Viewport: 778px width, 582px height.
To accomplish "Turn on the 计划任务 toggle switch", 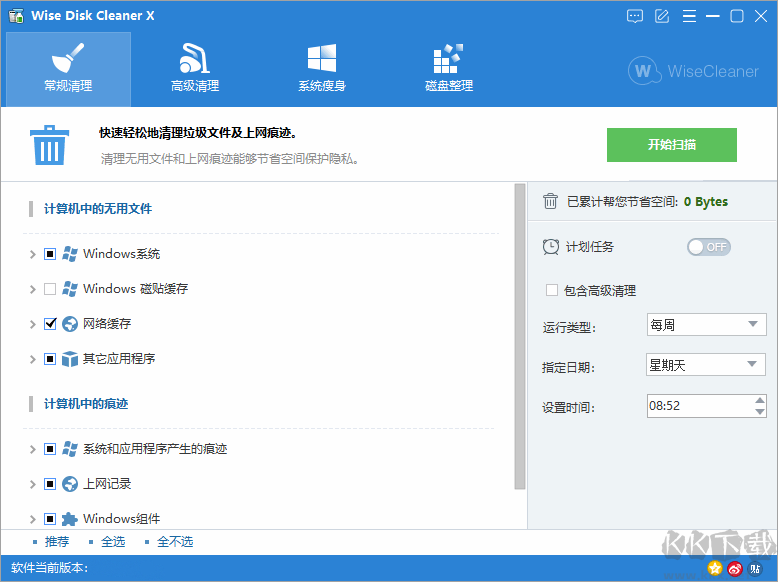I will (x=708, y=247).
